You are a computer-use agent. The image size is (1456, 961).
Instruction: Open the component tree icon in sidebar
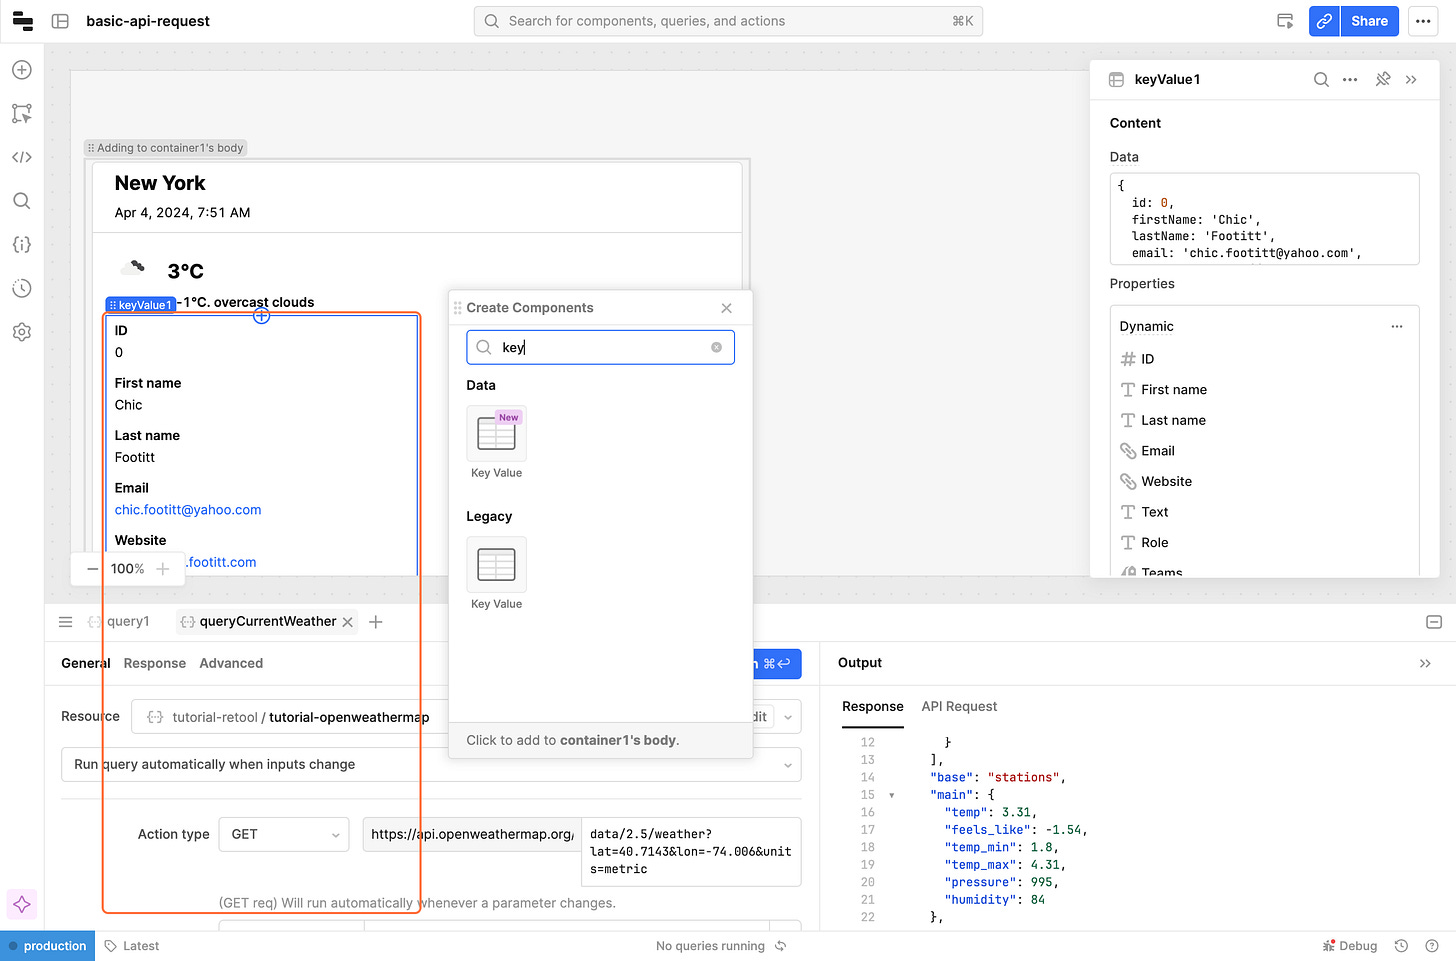[22, 114]
